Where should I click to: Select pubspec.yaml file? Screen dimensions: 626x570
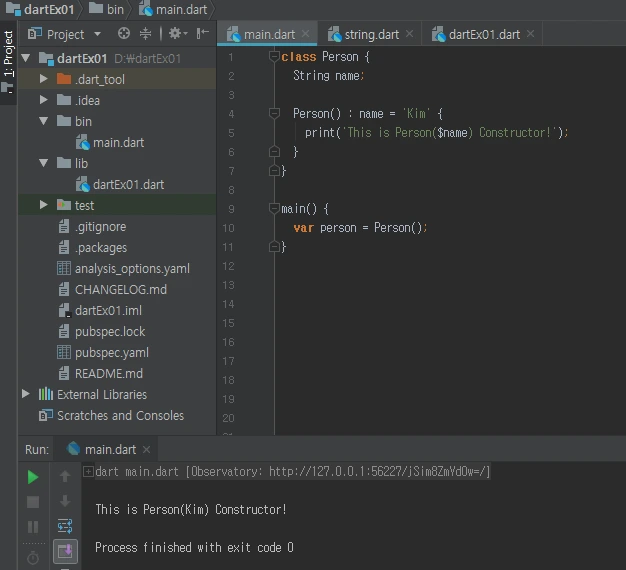pos(103,352)
